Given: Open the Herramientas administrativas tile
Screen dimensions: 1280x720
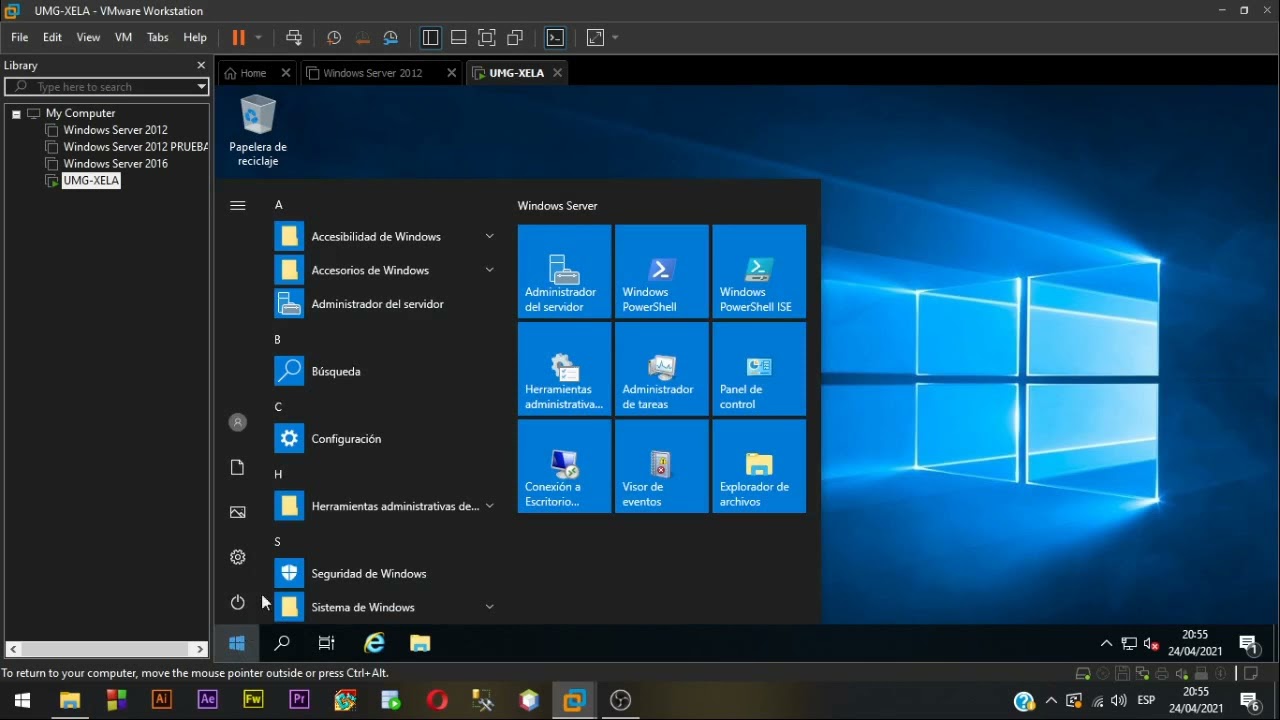Looking at the screenshot, I should 564,369.
